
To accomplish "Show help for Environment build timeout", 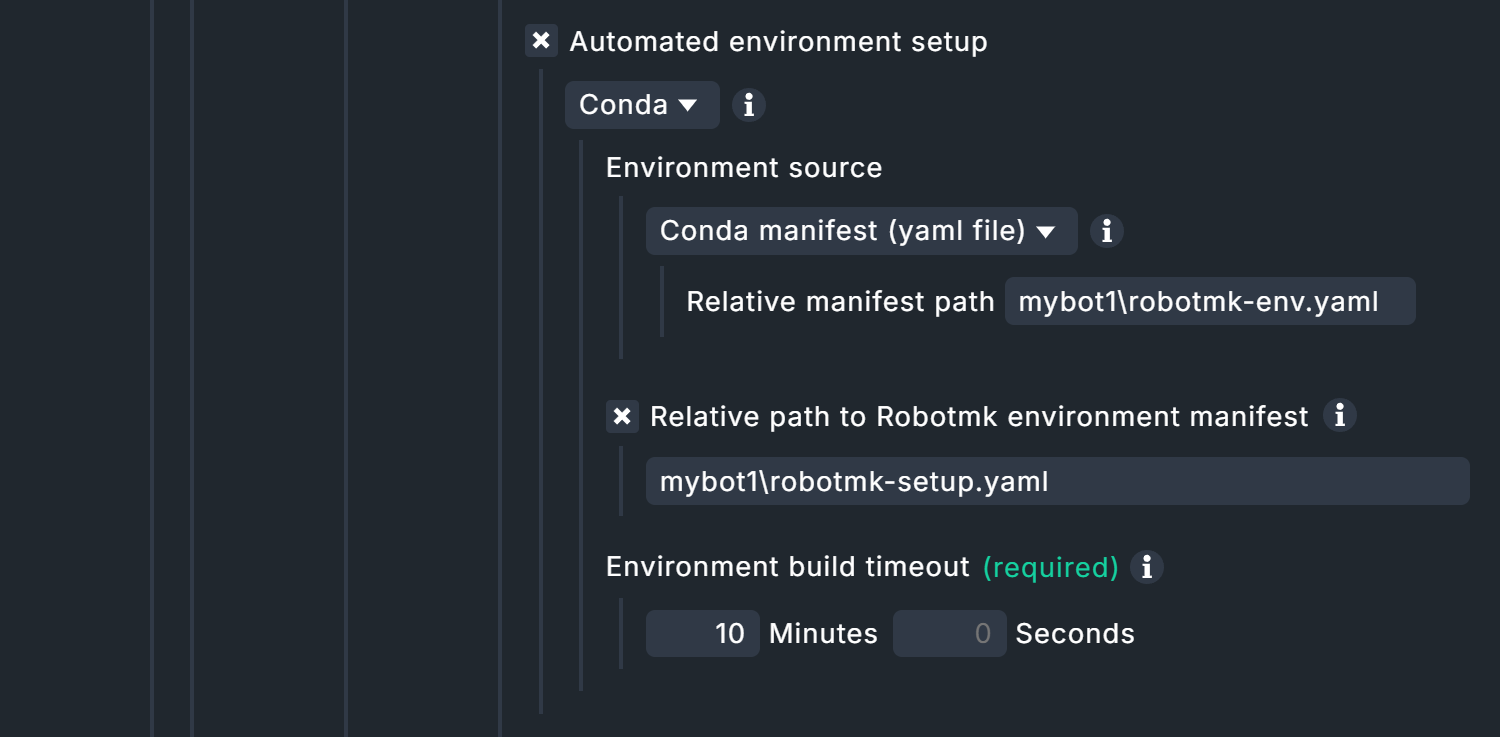I will pyautogui.click(x=1146, y=567).
